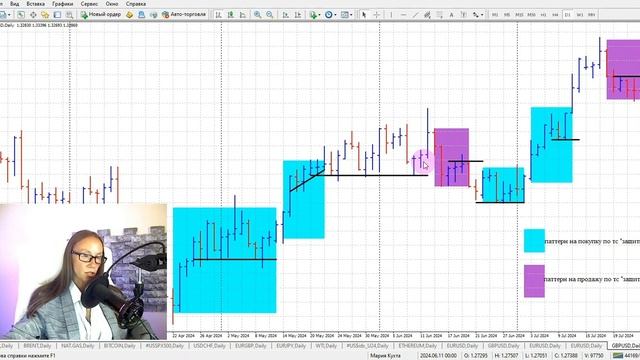Click the icon left of Авто-торговля
The image size is (640, 360).
[x=153, y=15]
